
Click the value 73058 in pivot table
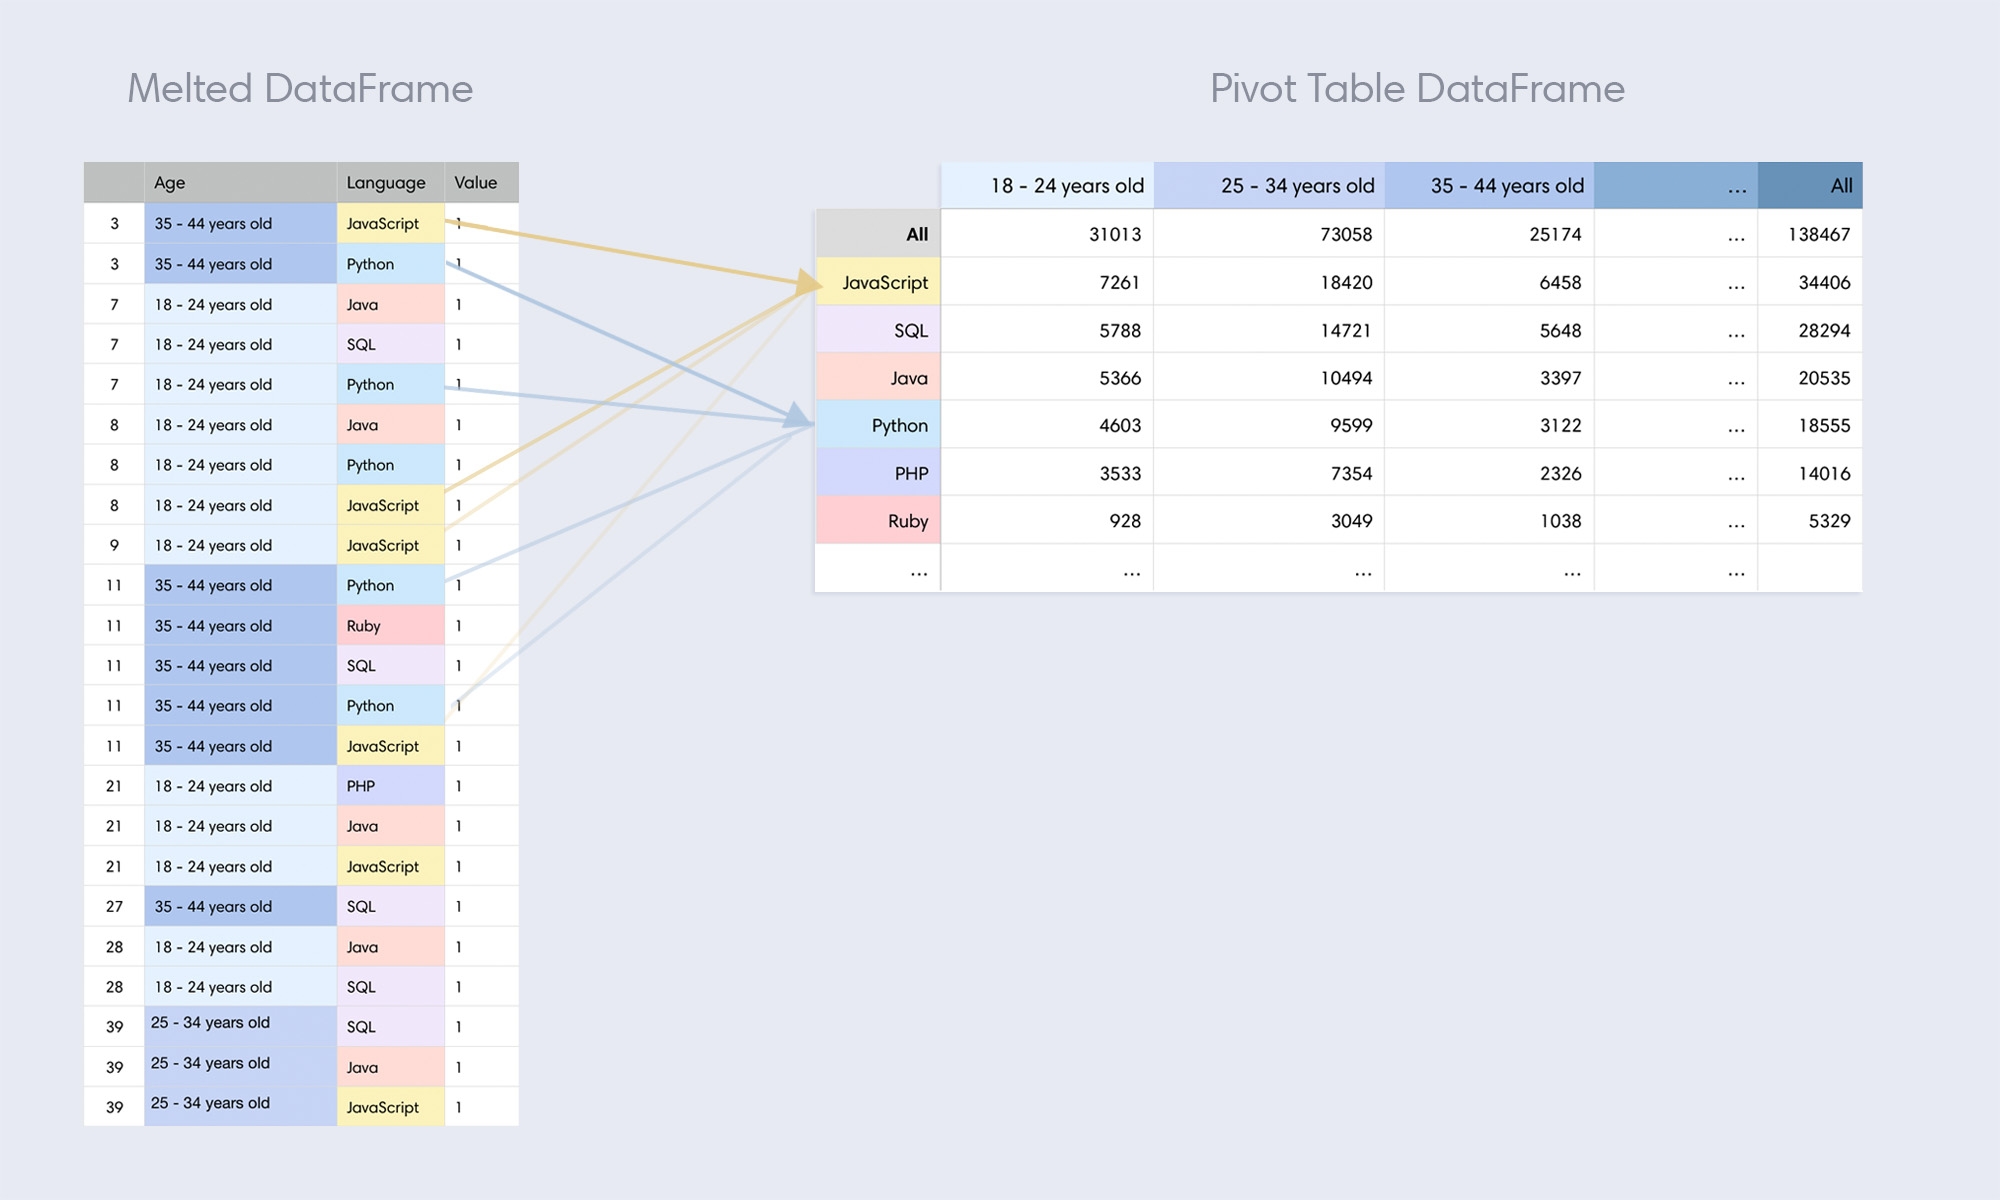(1346, 234)
